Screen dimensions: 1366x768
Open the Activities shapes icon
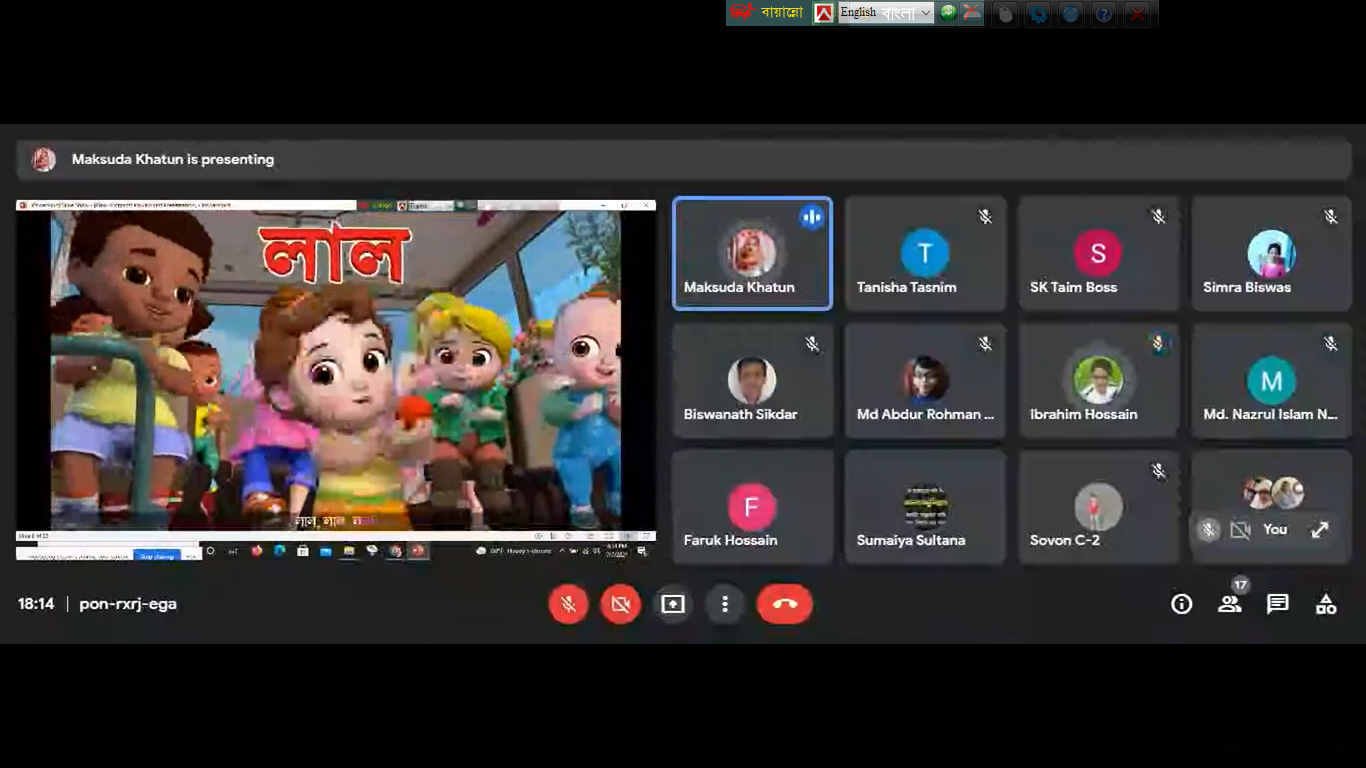[1325, 604]
